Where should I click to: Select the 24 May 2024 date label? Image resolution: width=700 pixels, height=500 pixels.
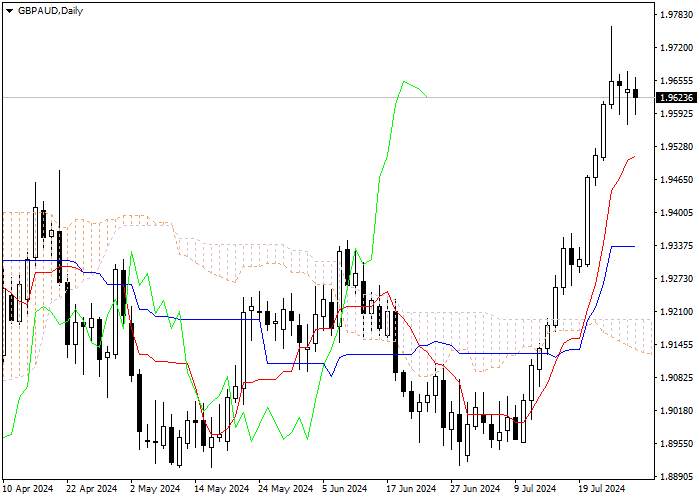click(286, 489)
